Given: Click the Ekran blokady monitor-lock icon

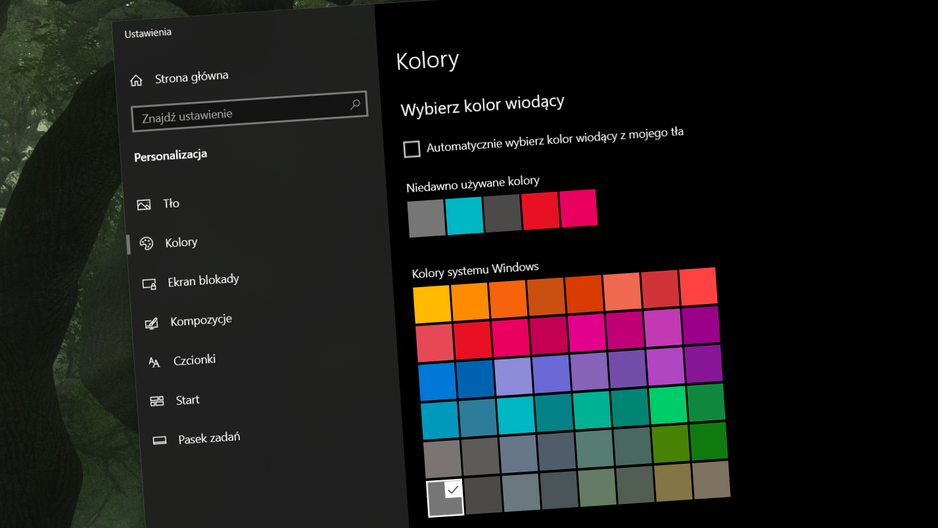Looking at the screenshot, I should tap(149, 283).
